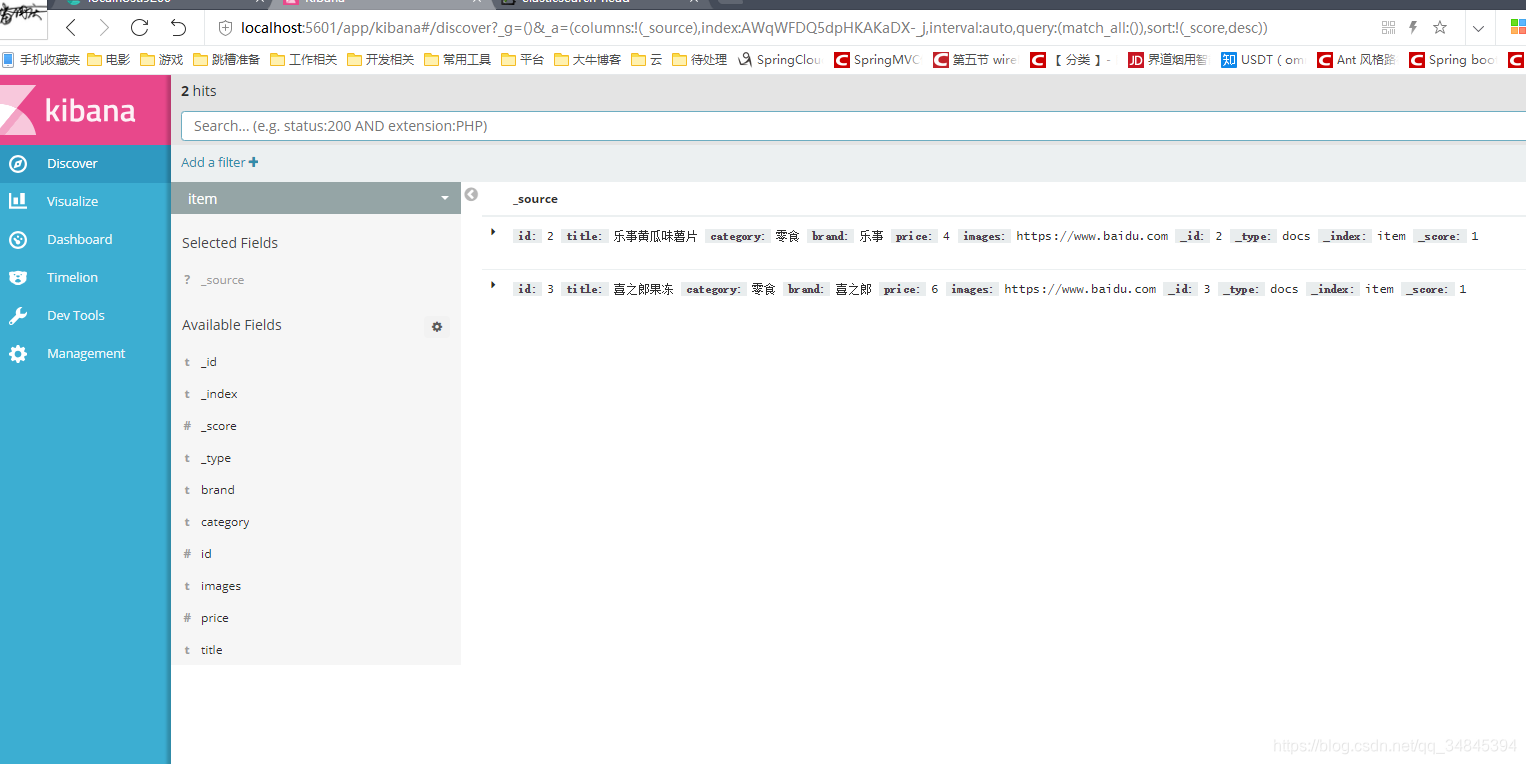
Task: Expand the document row with id 2
Action: click(493, 232)
